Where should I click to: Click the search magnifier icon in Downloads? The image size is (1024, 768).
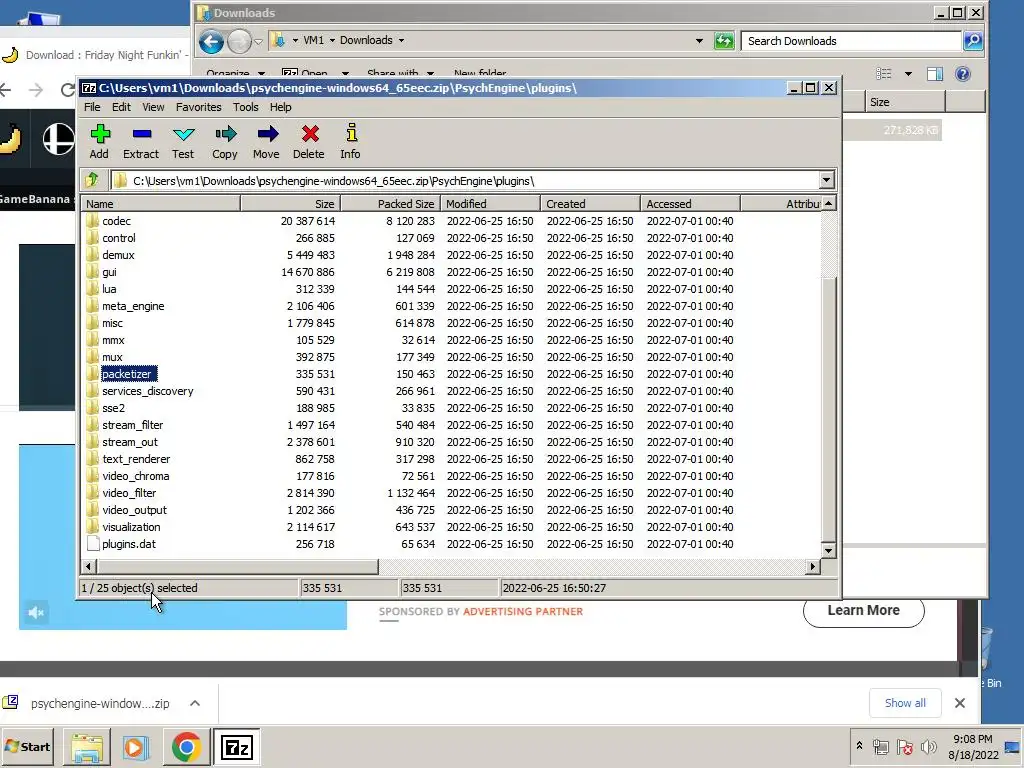point(973,40)
